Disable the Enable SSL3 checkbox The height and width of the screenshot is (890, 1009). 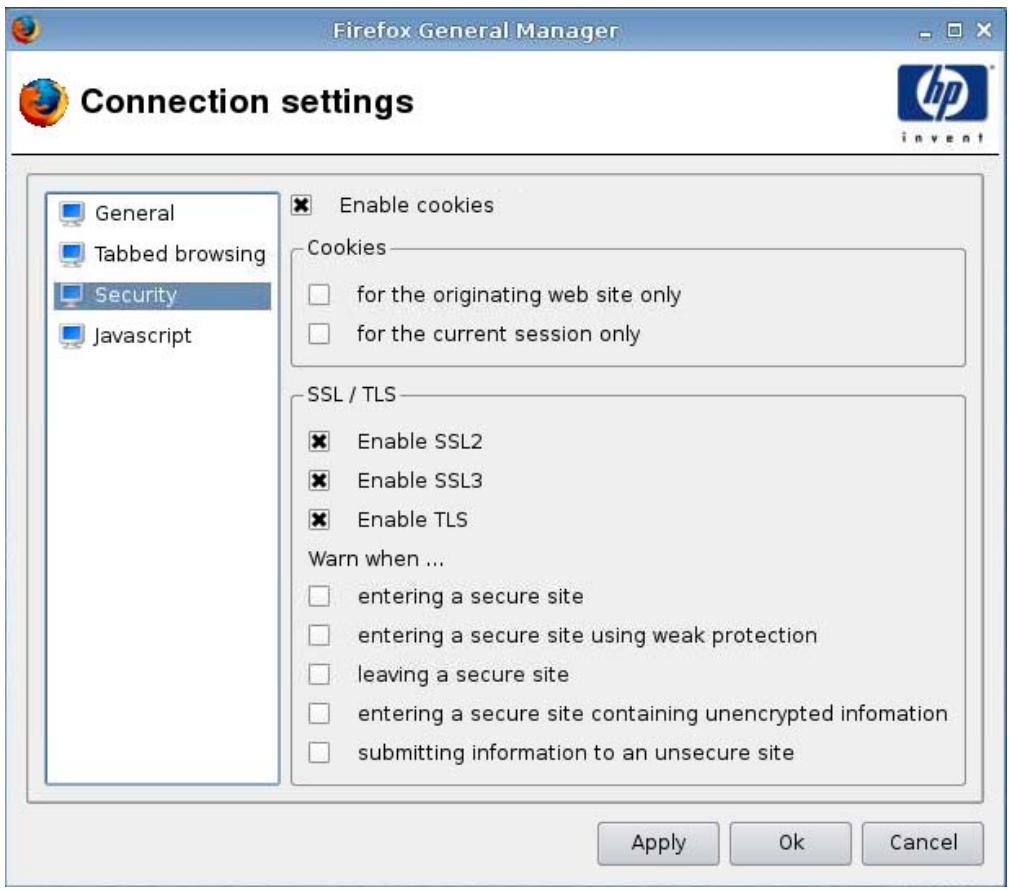pos(319,481)
